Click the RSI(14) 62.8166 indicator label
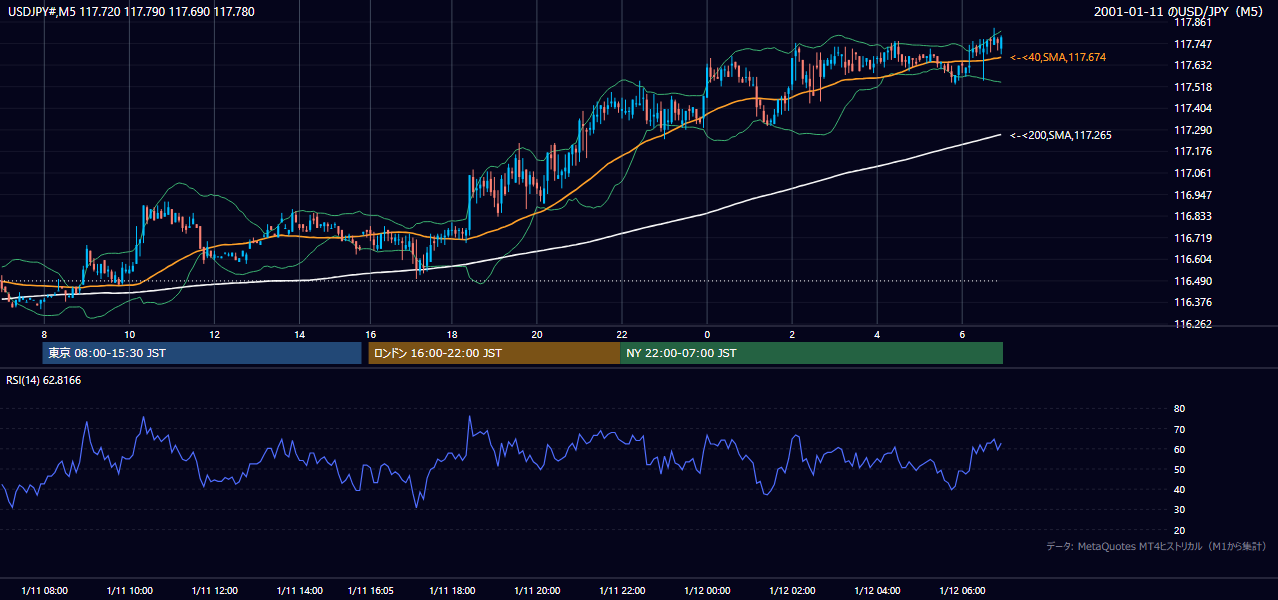The image size is (1278, 600). click(x=44, y=380)
